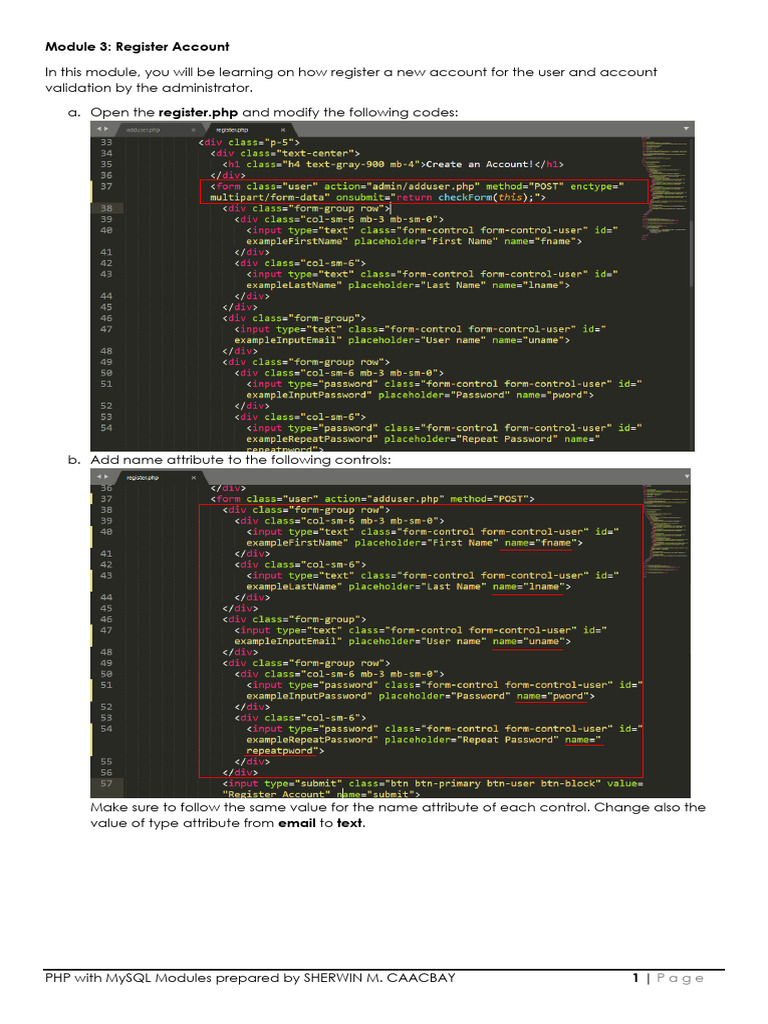The width and height of the screenshot is (768, 1024).
Task: Click bold 'register.php' in step a instruction
Action: (198, 112)
